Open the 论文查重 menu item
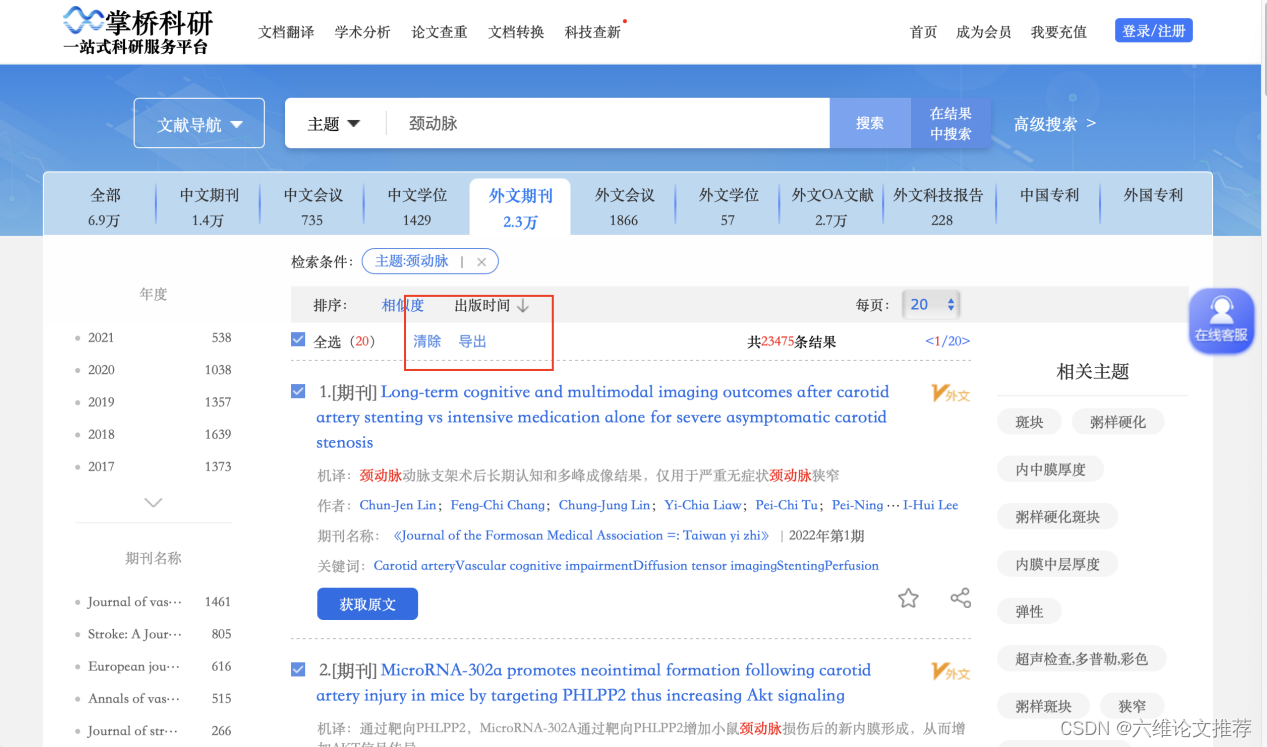The width and height of the screenshot is (1267, 747). point(439,32)
